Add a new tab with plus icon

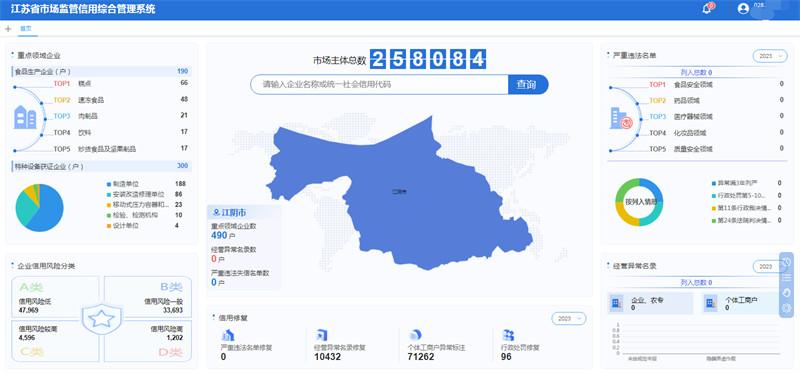[x=8, y=29]
